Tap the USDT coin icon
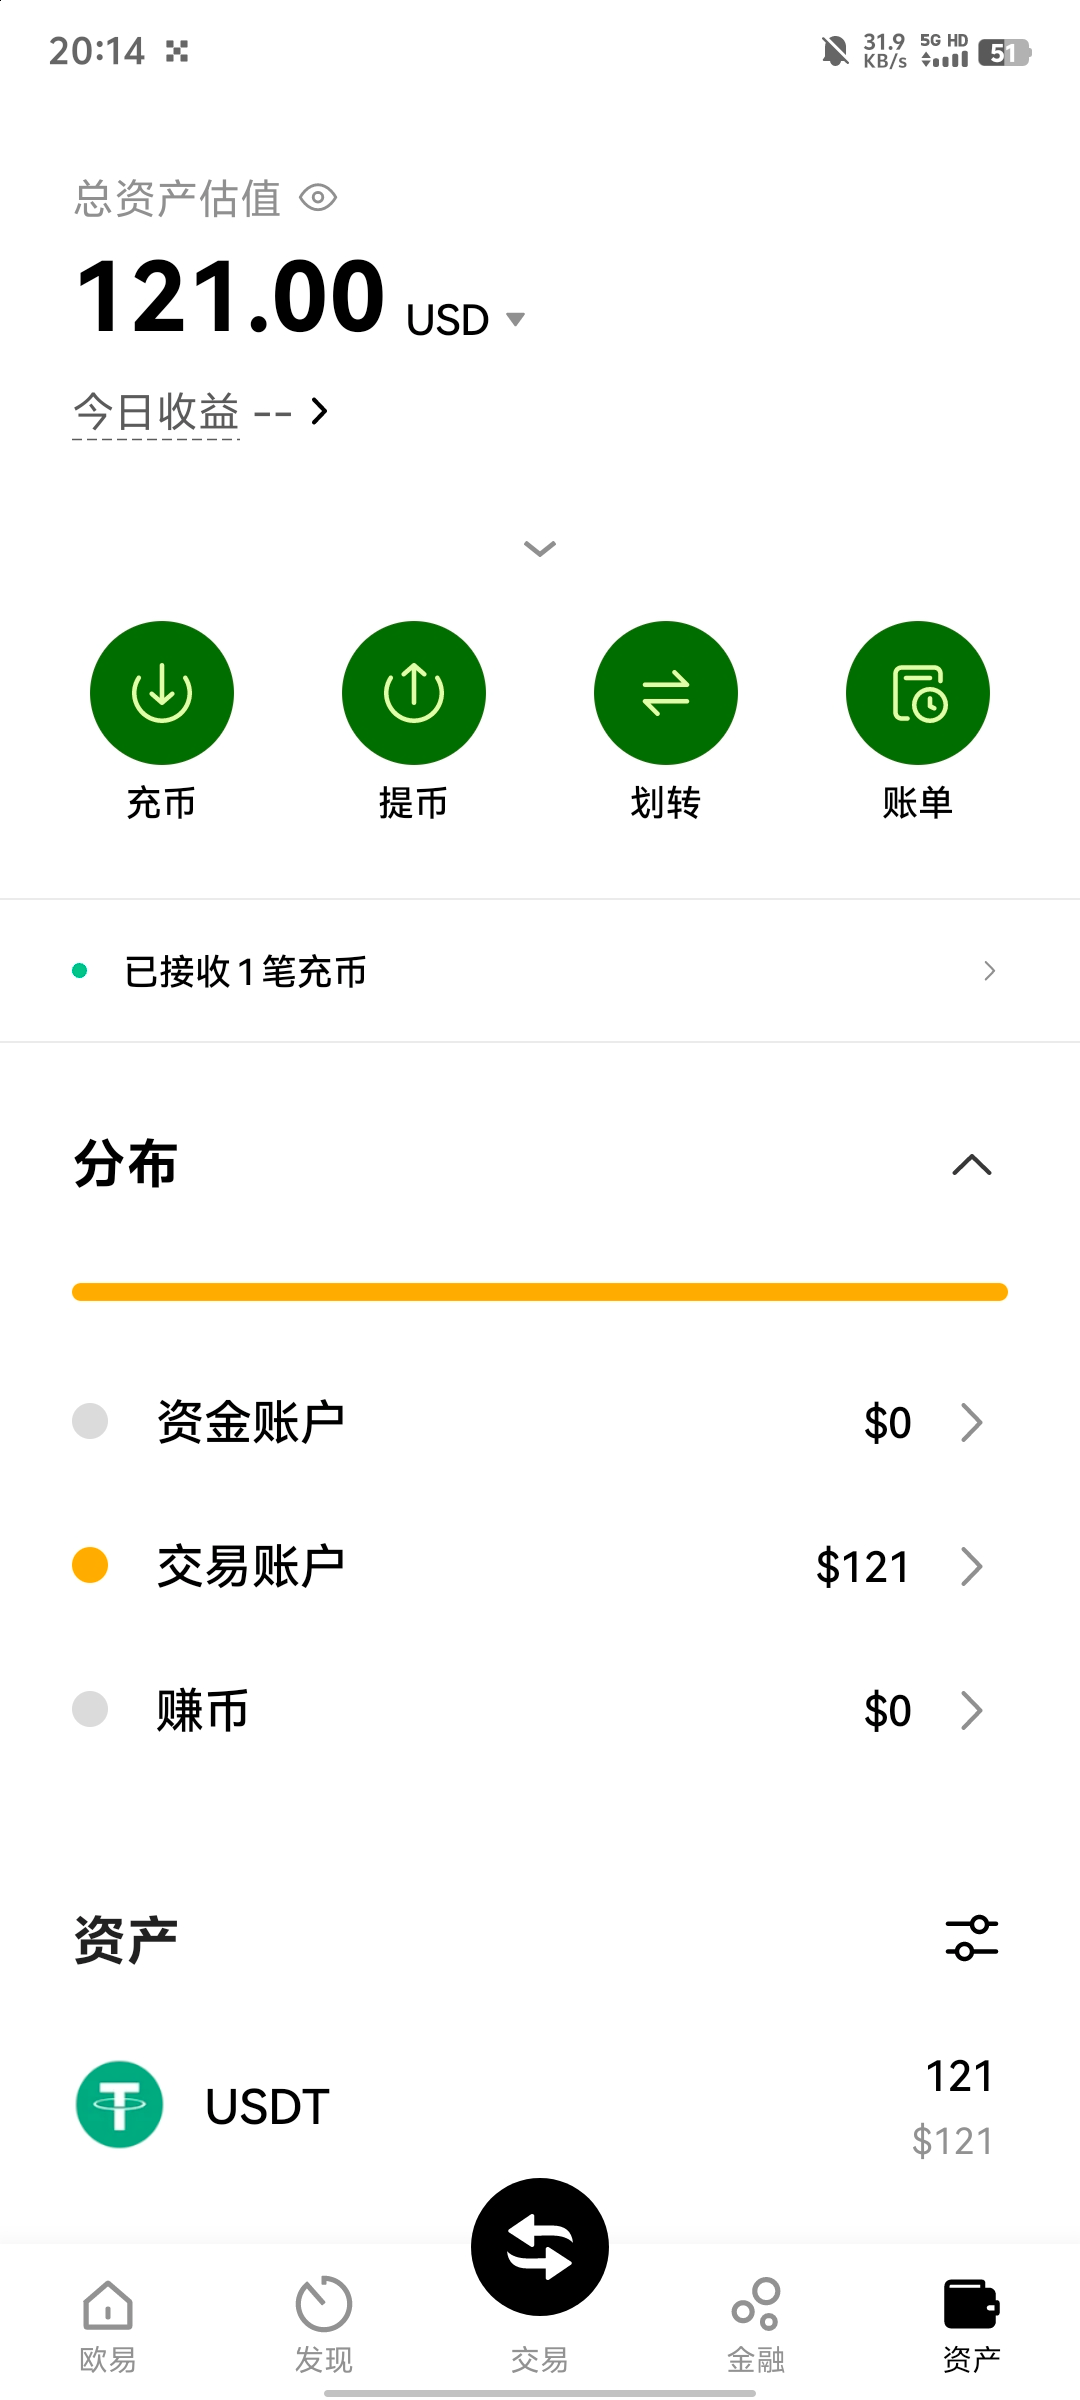Screen dimensions: 1080x2400 pos(120,2104)
